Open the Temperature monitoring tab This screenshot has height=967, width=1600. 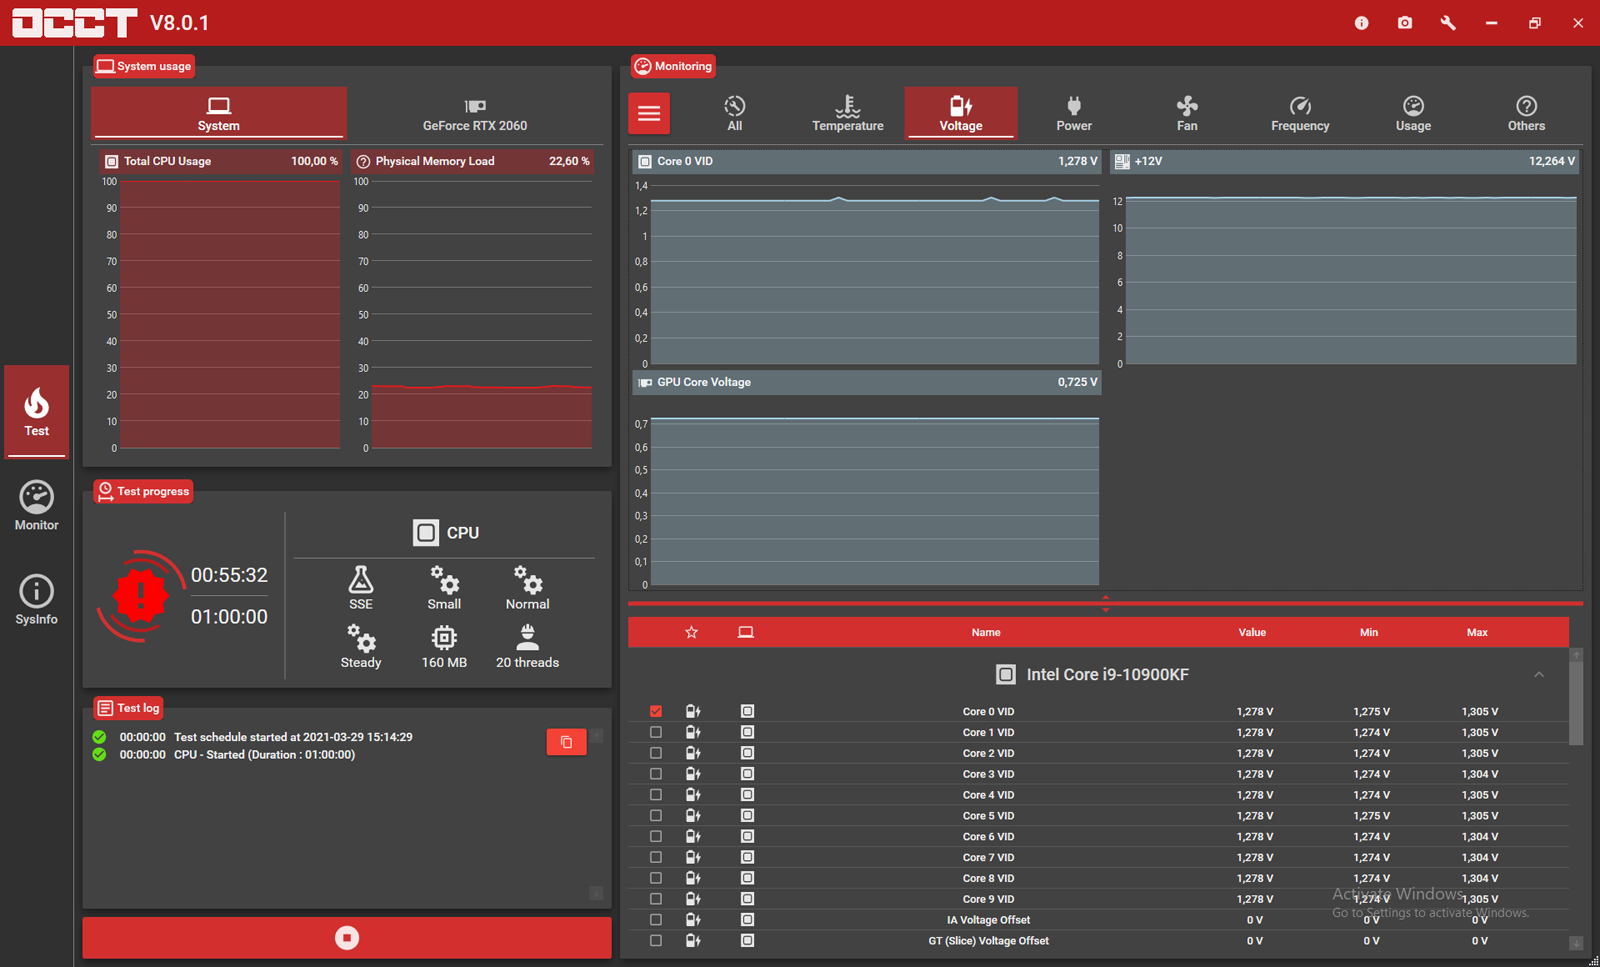click(x=848, y=113)
